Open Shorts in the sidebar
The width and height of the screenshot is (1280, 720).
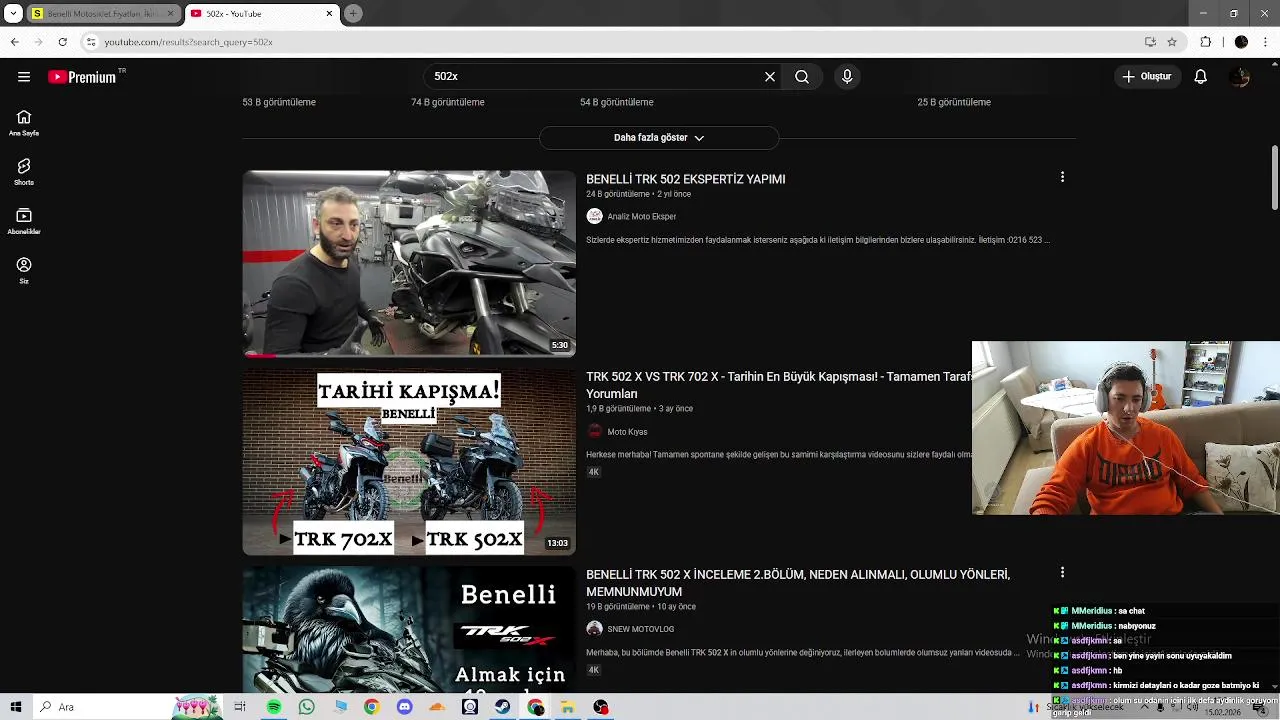pos(24,172)
